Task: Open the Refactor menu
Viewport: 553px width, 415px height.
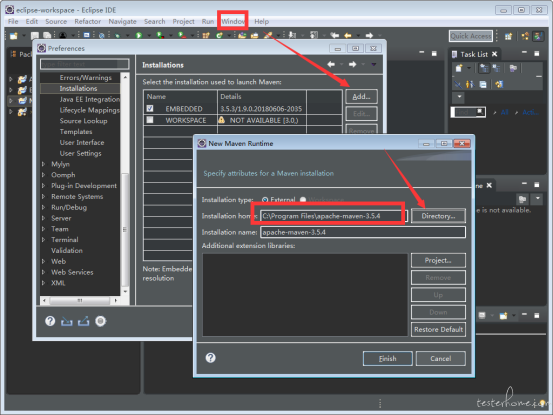Action: [x=87, y=22]
